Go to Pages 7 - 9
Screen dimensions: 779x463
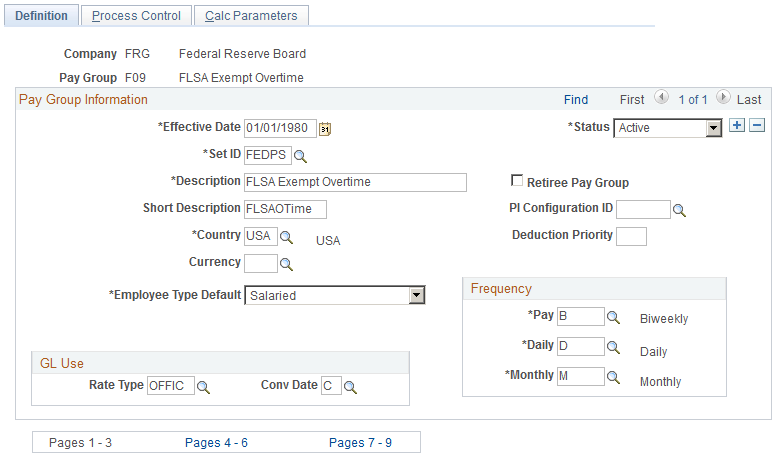tap(360, 443)
